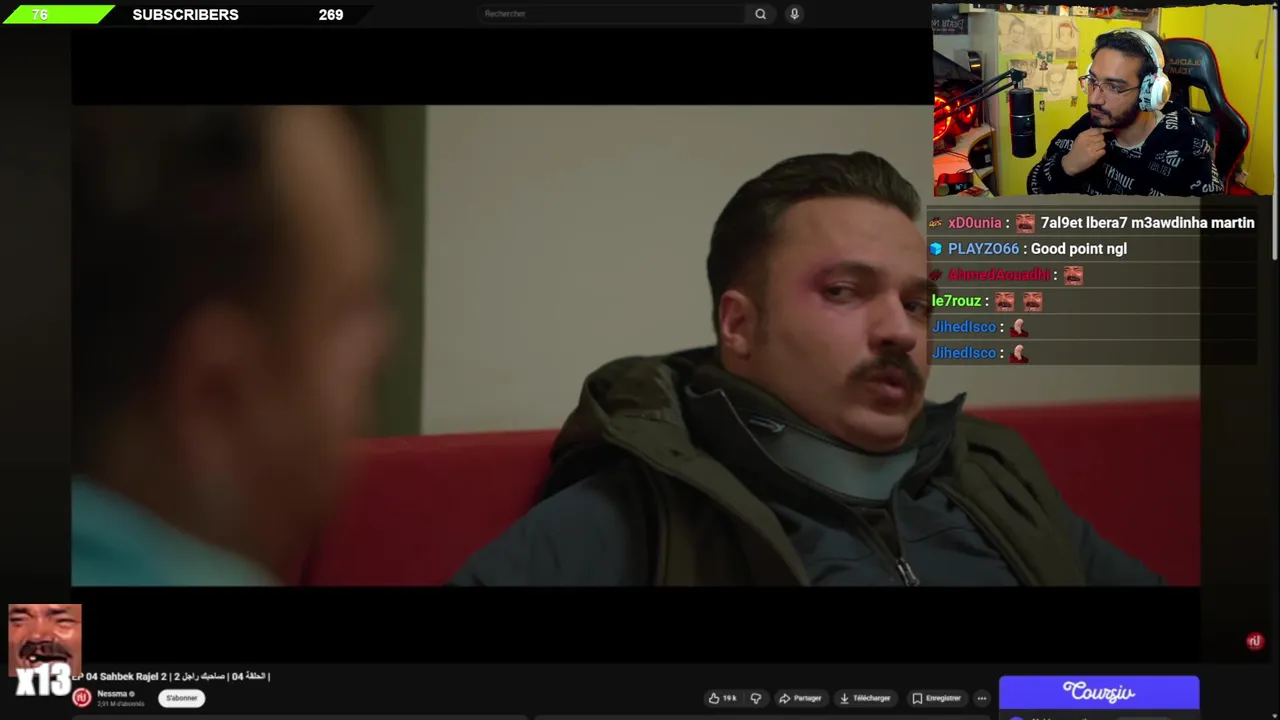Image resolution: width=1280 pixels, height=720 pixels.
Task: Focus the Rechercher search field
Action: point(612,14)
